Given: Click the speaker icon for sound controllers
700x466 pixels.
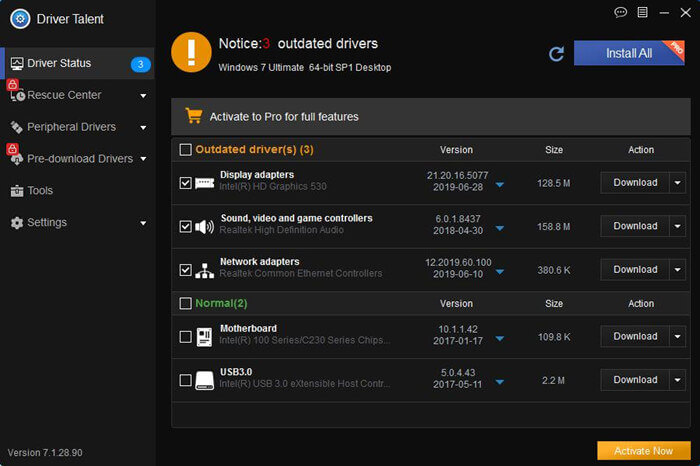Looking at the screenshot, I should [204, 227].
